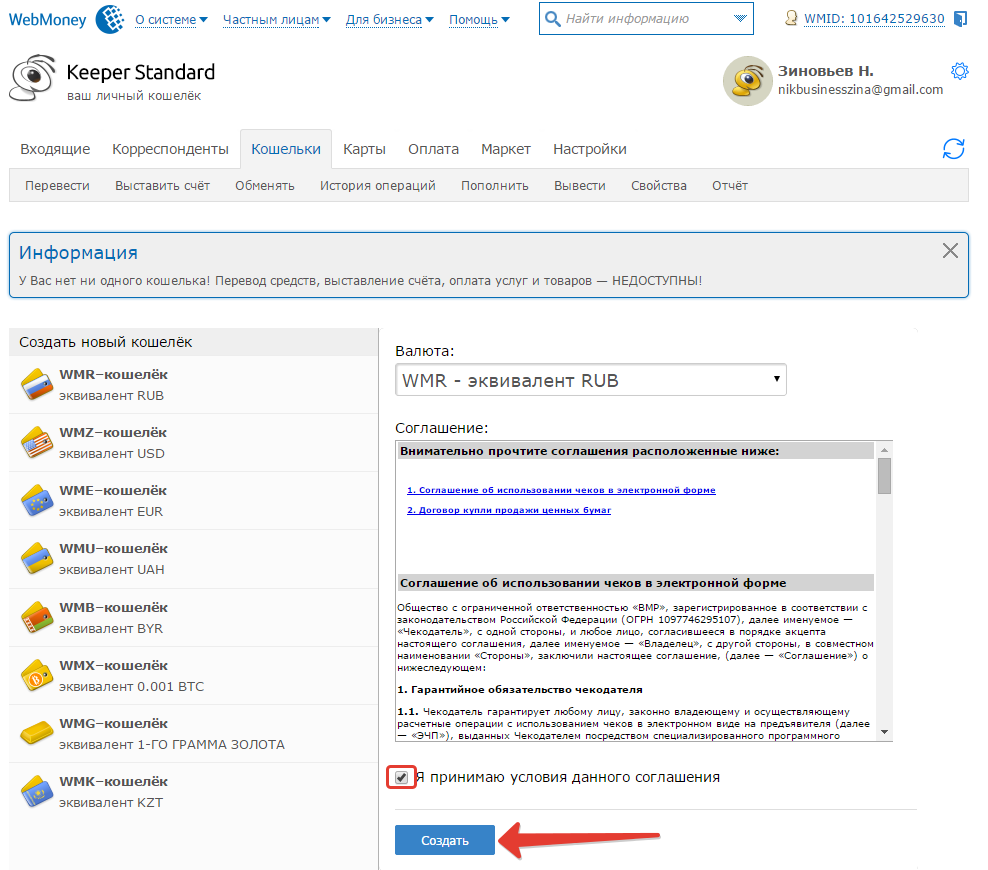
Task: Click the Создать button
Action: pos(445,840)
